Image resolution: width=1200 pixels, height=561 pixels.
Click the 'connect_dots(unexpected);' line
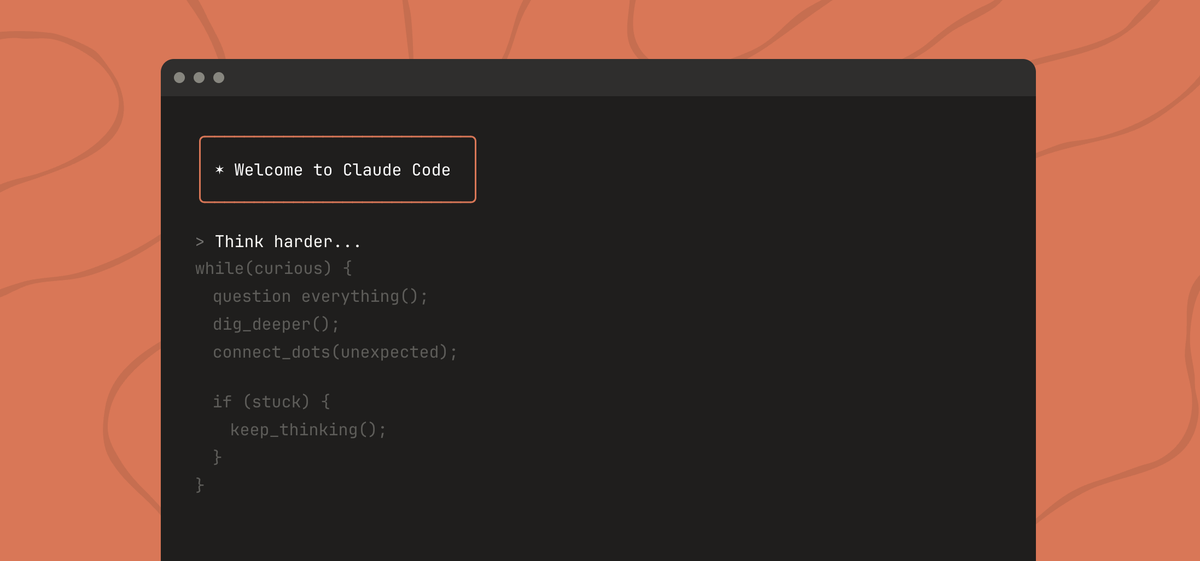[x=334, y=353]
